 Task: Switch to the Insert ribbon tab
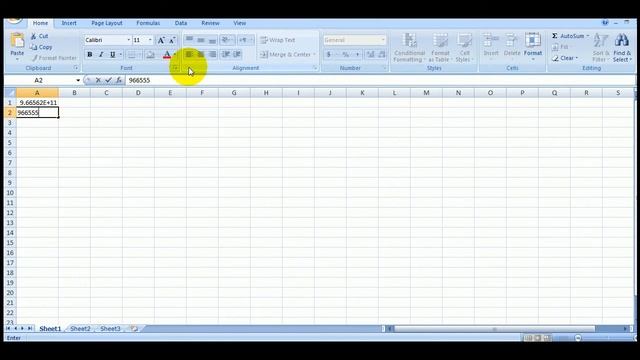coord(69,23)
